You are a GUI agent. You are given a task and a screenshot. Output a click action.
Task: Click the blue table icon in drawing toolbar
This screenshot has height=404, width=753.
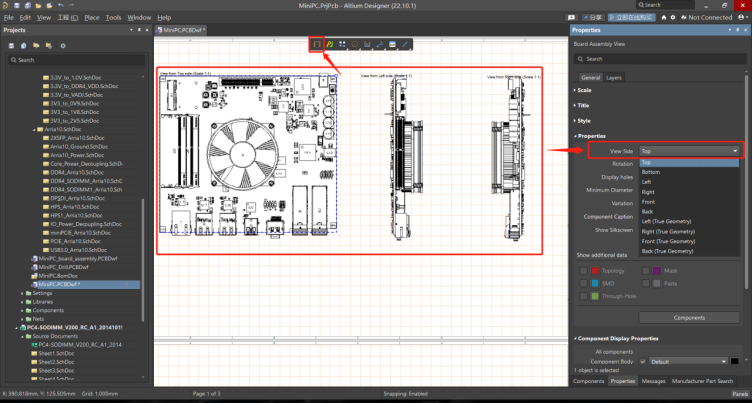click(392, 44)
